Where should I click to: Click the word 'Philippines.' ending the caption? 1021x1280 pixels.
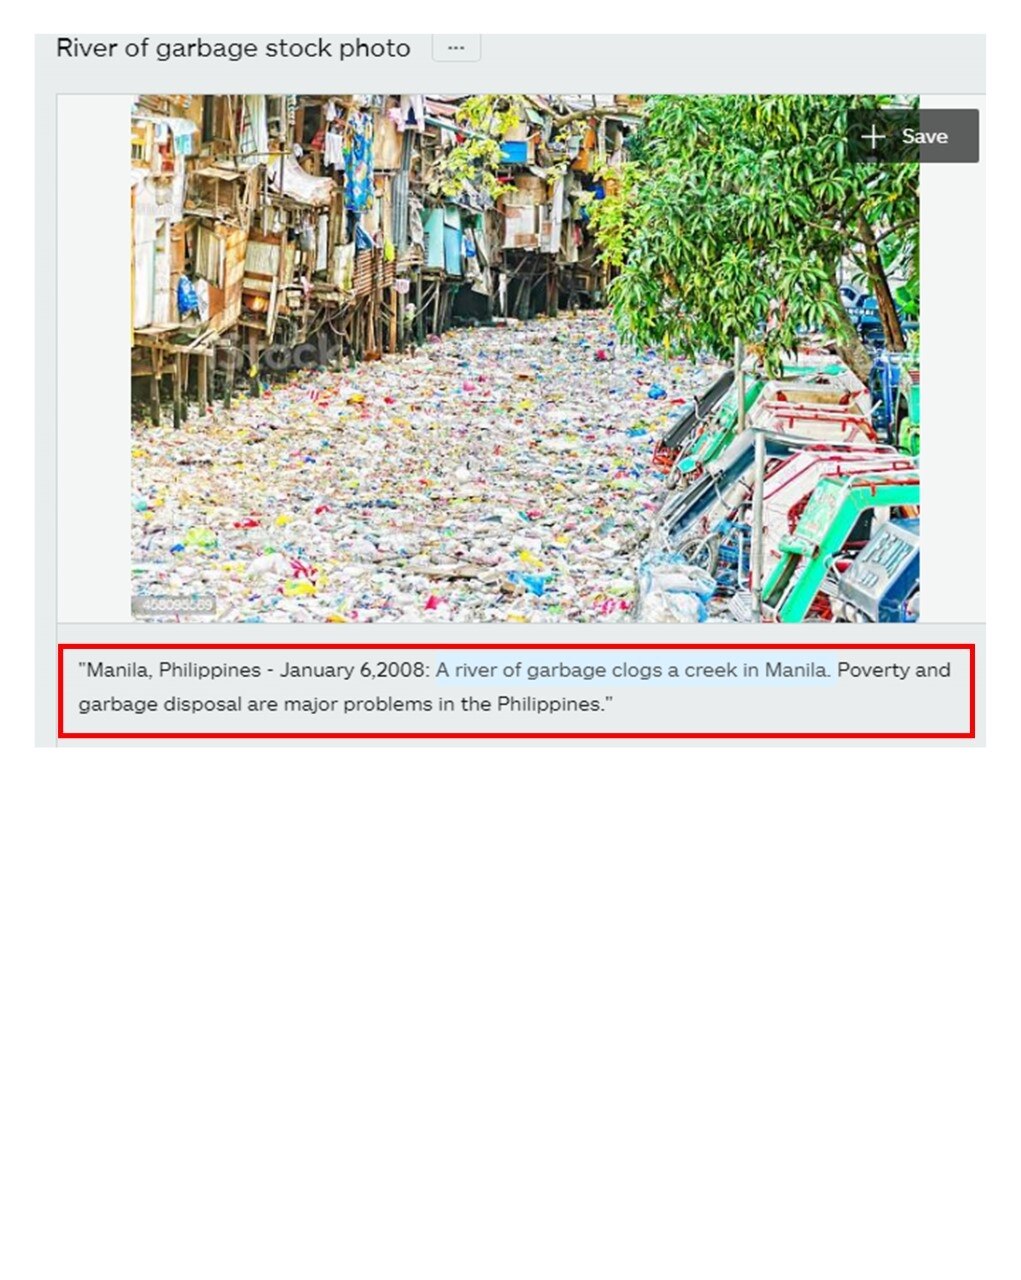tap(554, 704)
